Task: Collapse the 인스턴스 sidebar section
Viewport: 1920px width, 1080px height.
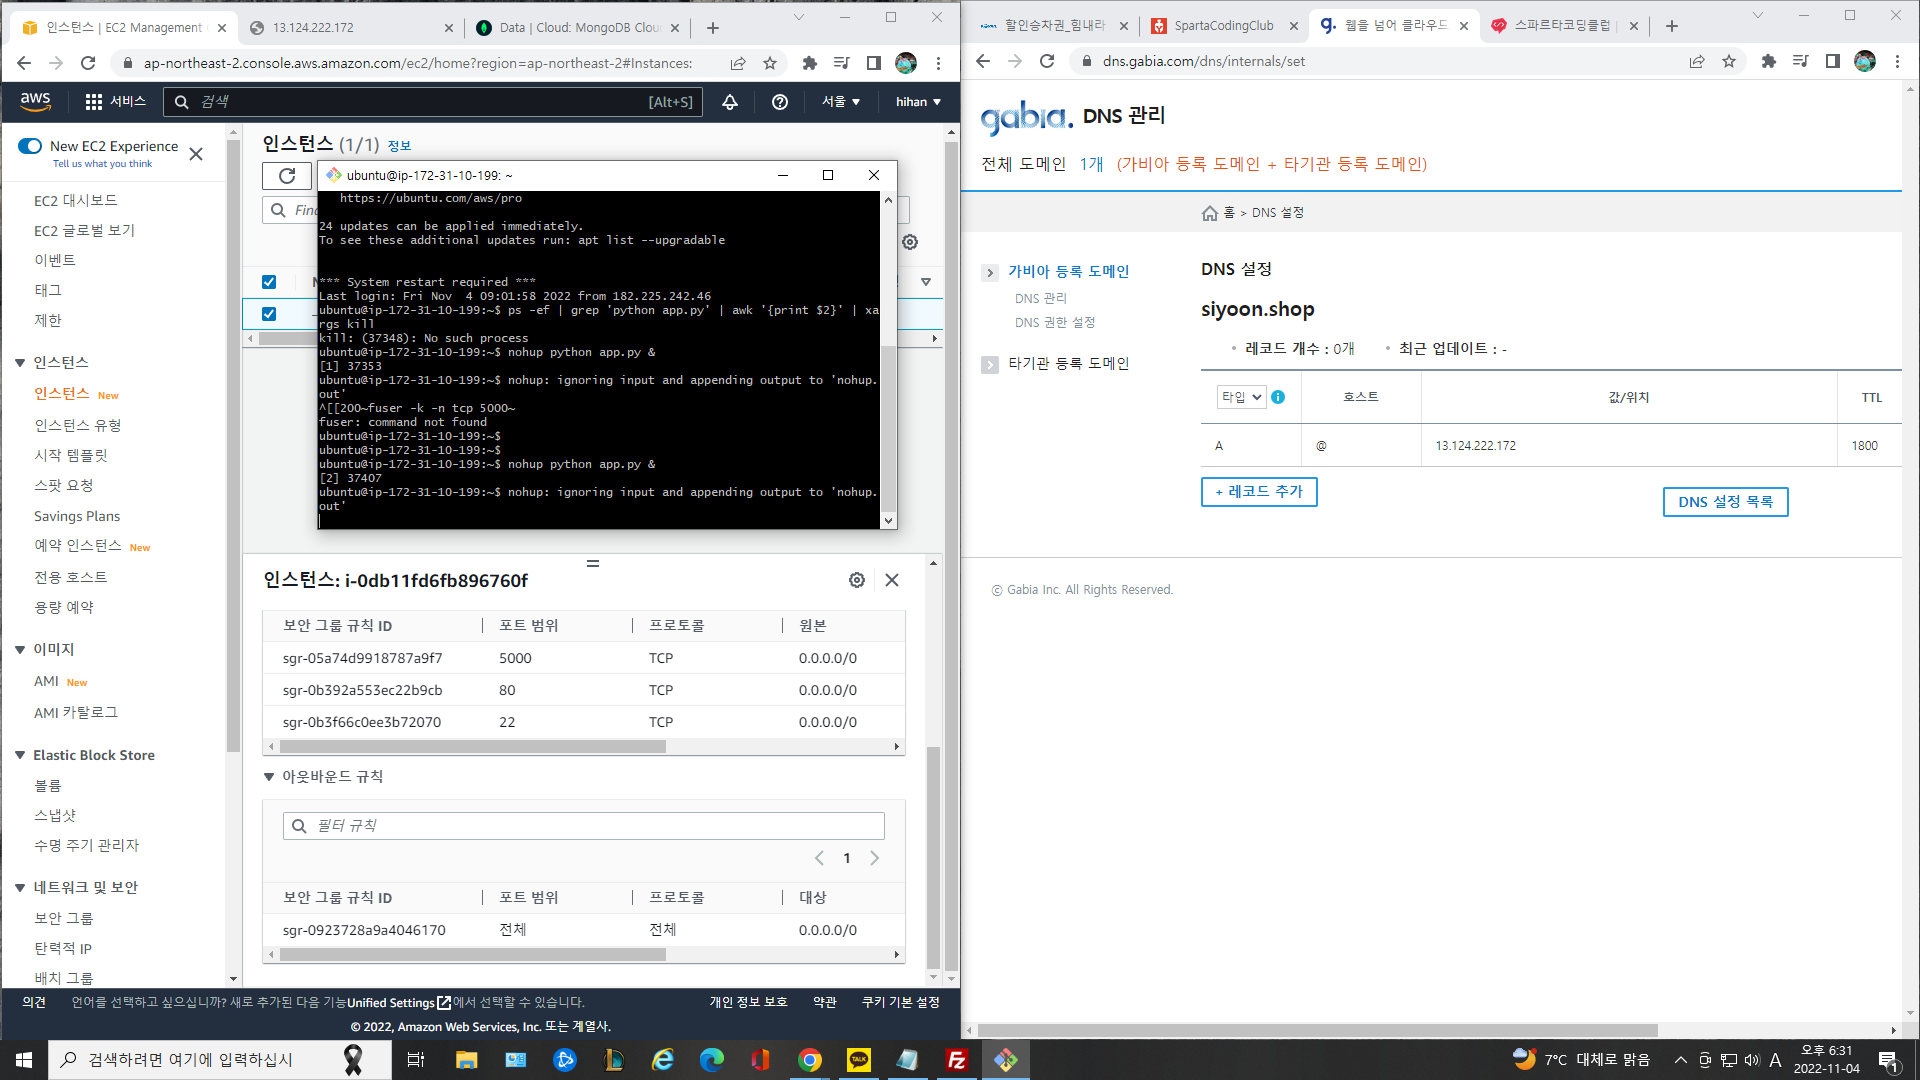Action: click(x=20, y=363)
